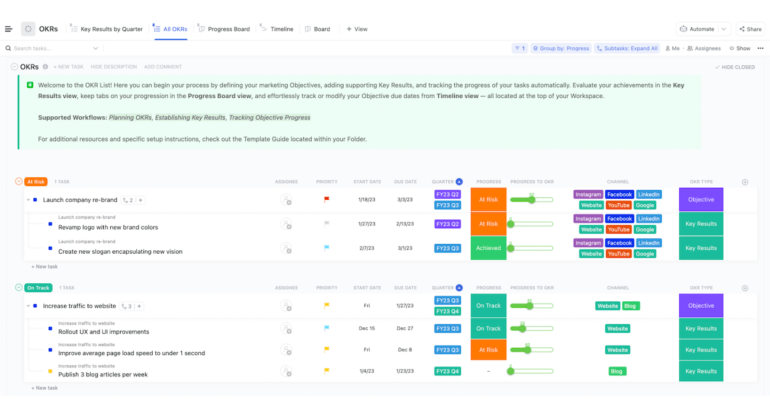The width and height of the screenshot is (770, 399).
Task: Click the Share button
Action: [x=750, y=29]
